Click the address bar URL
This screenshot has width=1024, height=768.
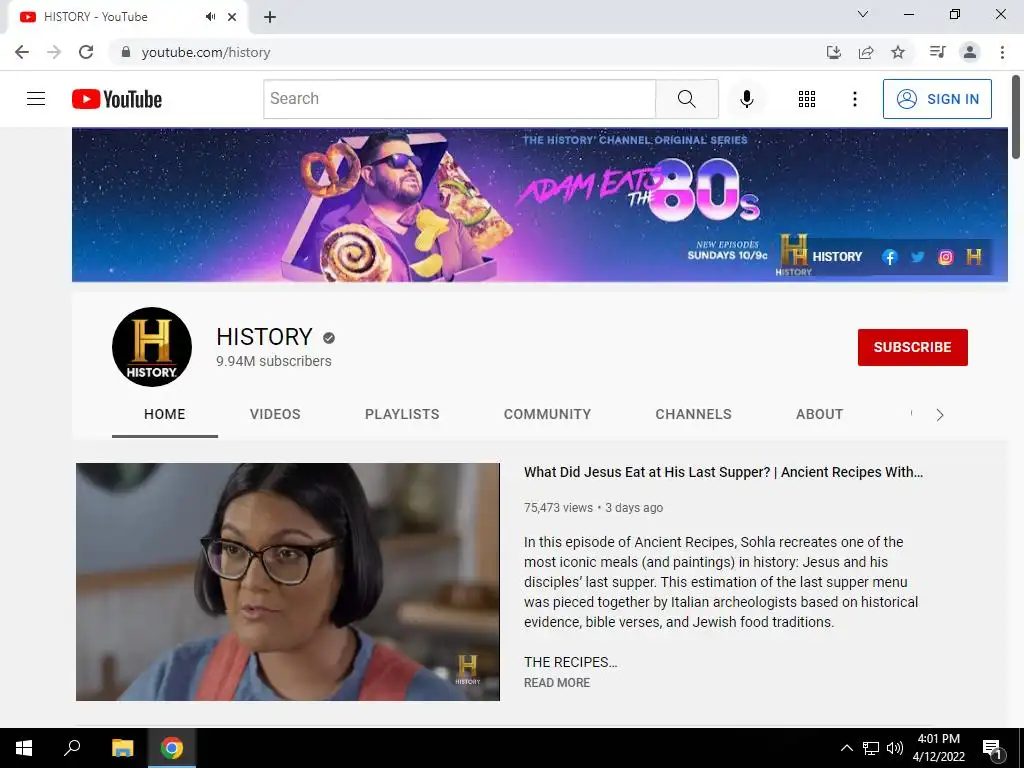tap(206, 52)
